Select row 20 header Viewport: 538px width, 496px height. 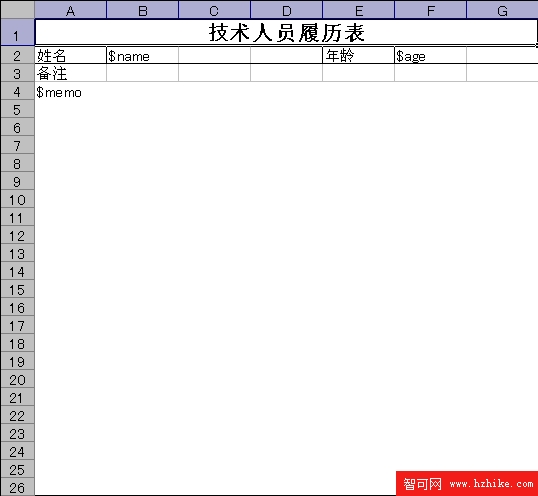(x=17, y=379)
